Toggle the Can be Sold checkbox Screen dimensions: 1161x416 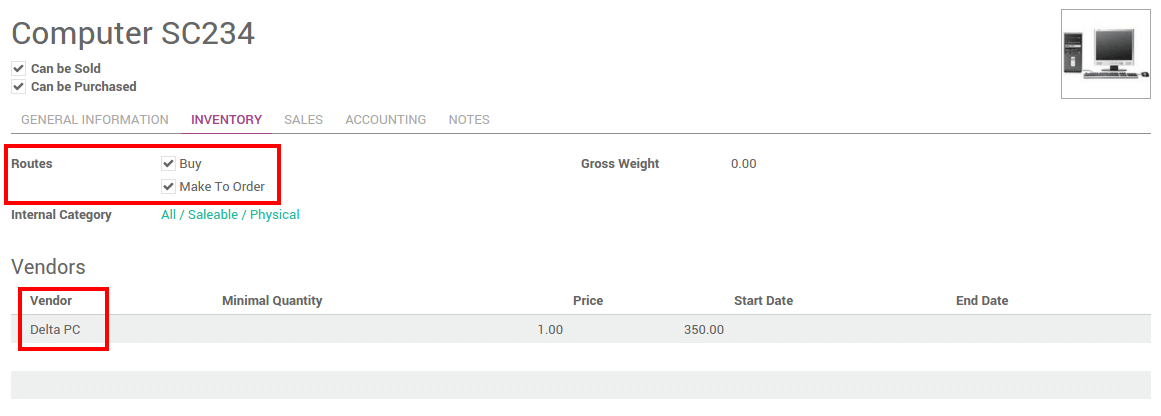(18, 69)
